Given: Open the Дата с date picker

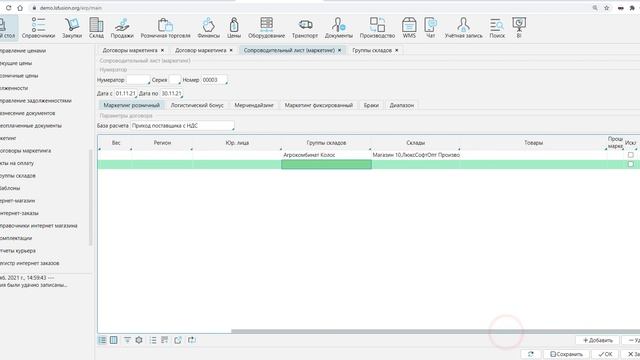Looking at the screenshot, I should [125, 93].
